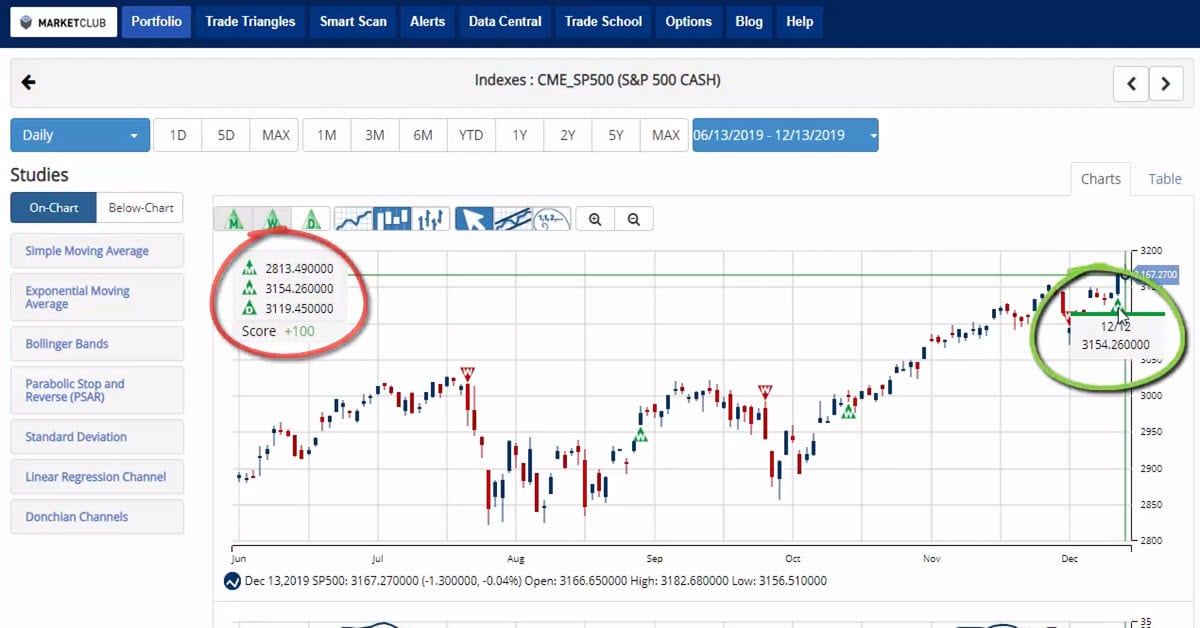Set range to 6M

[x=423, y=135]
